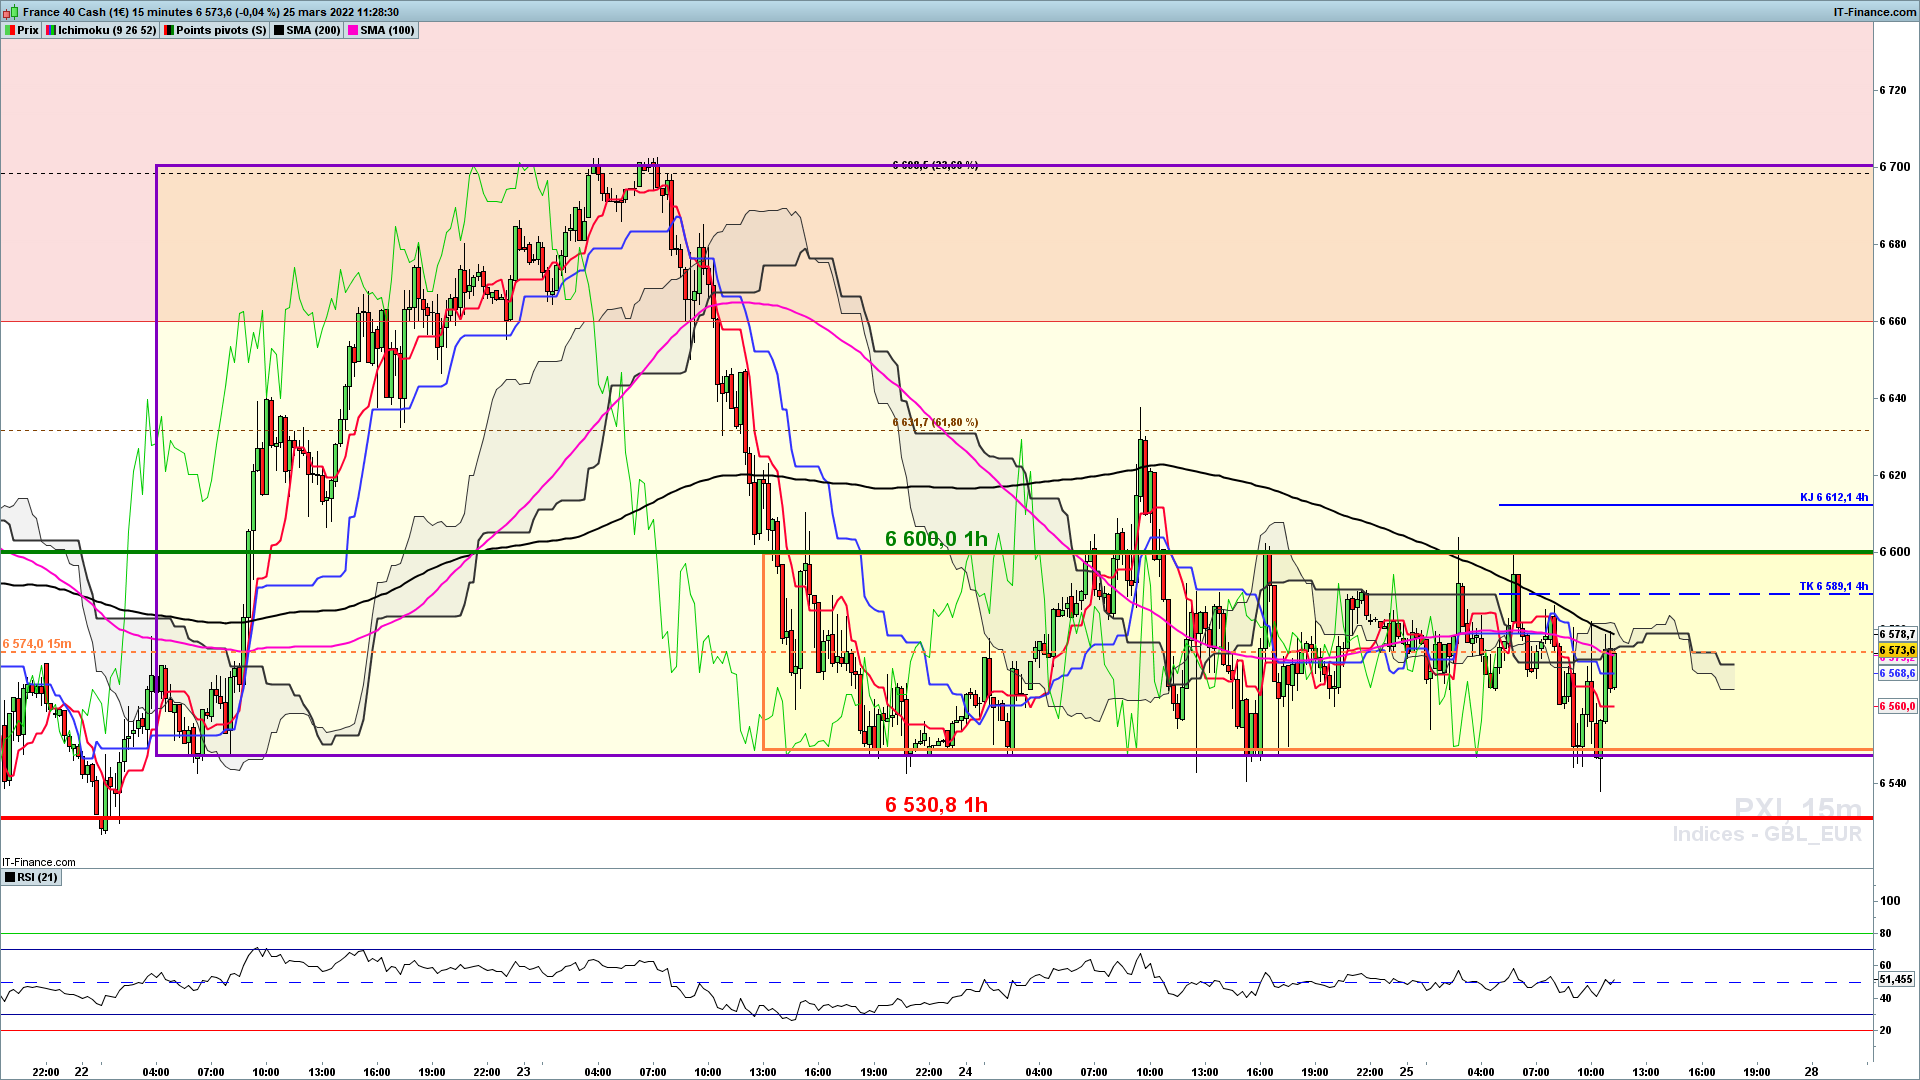
Task: Click the 23,60 % Fibonacci level label
Action: pyautogui.click(x=935, y=165)
